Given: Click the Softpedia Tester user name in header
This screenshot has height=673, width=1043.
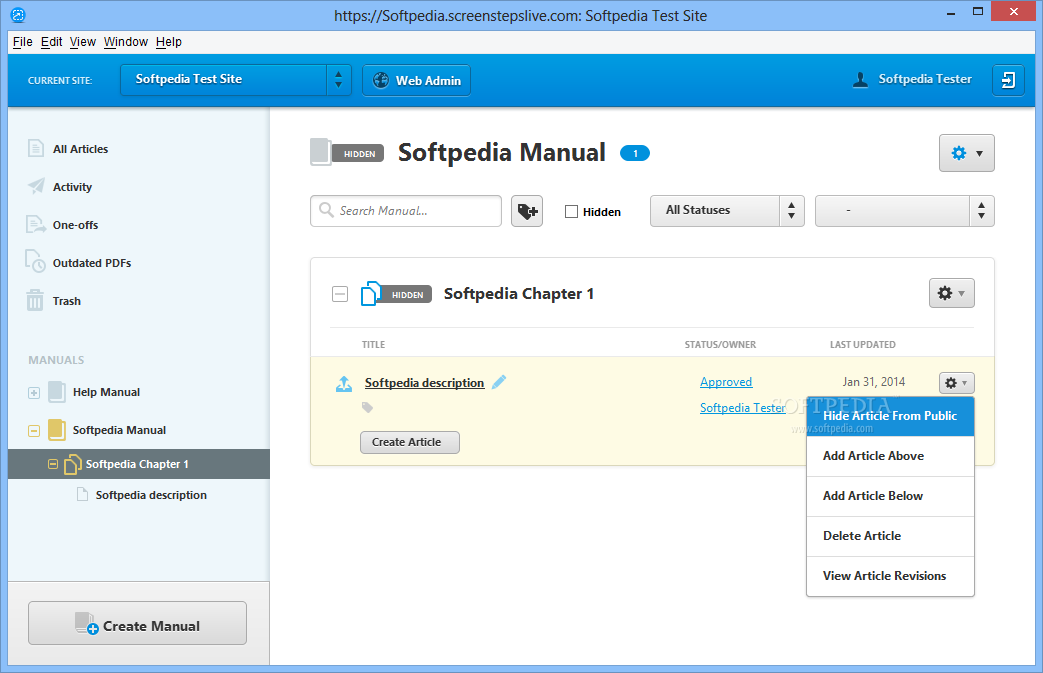Looking at the screenshot, I should point(925,79).
